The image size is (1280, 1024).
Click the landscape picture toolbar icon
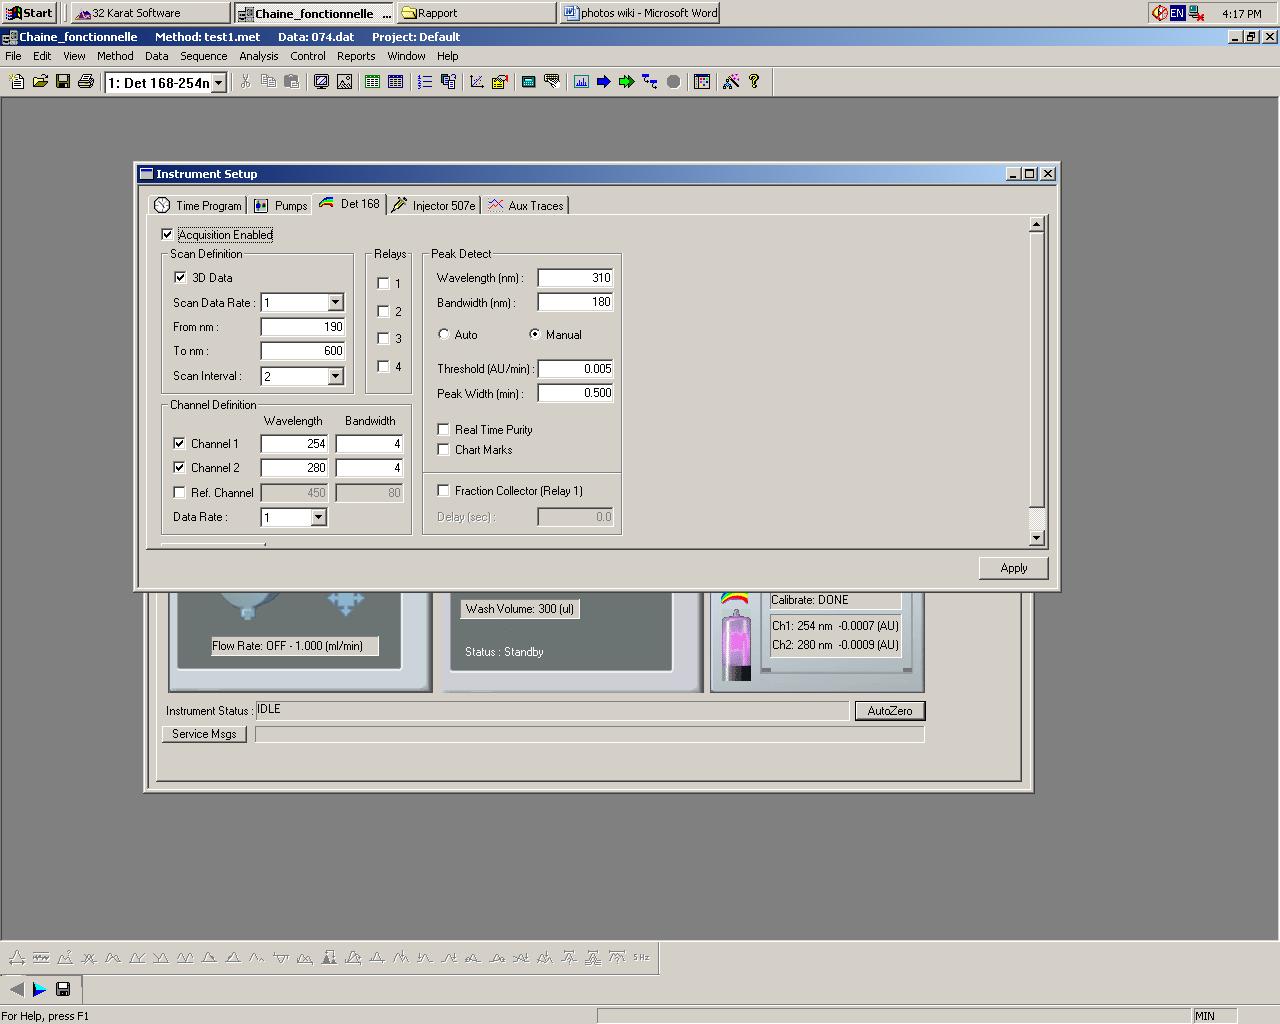[x=344, y=82]
